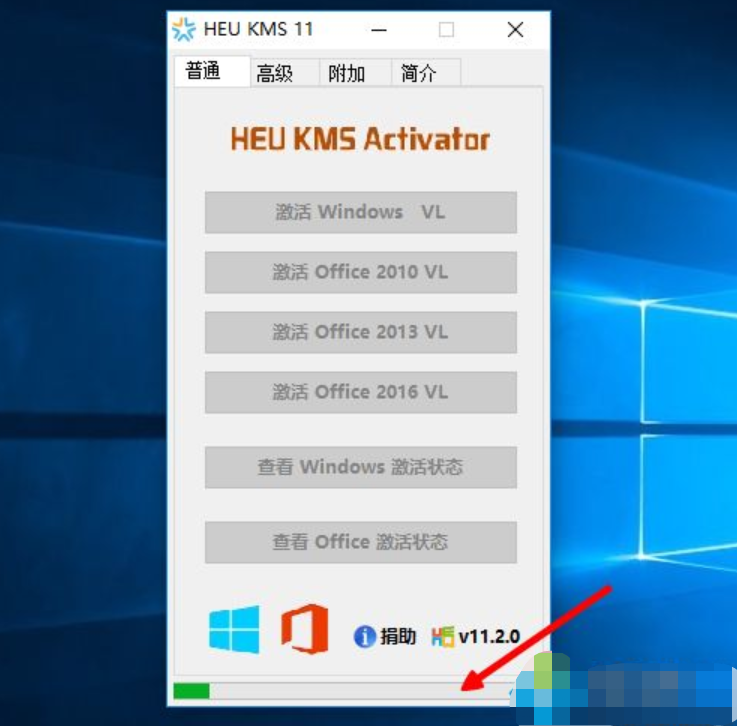Switch to the 高级 tab
This screenshot has width=737, height=726.
[x=285, y=73]
